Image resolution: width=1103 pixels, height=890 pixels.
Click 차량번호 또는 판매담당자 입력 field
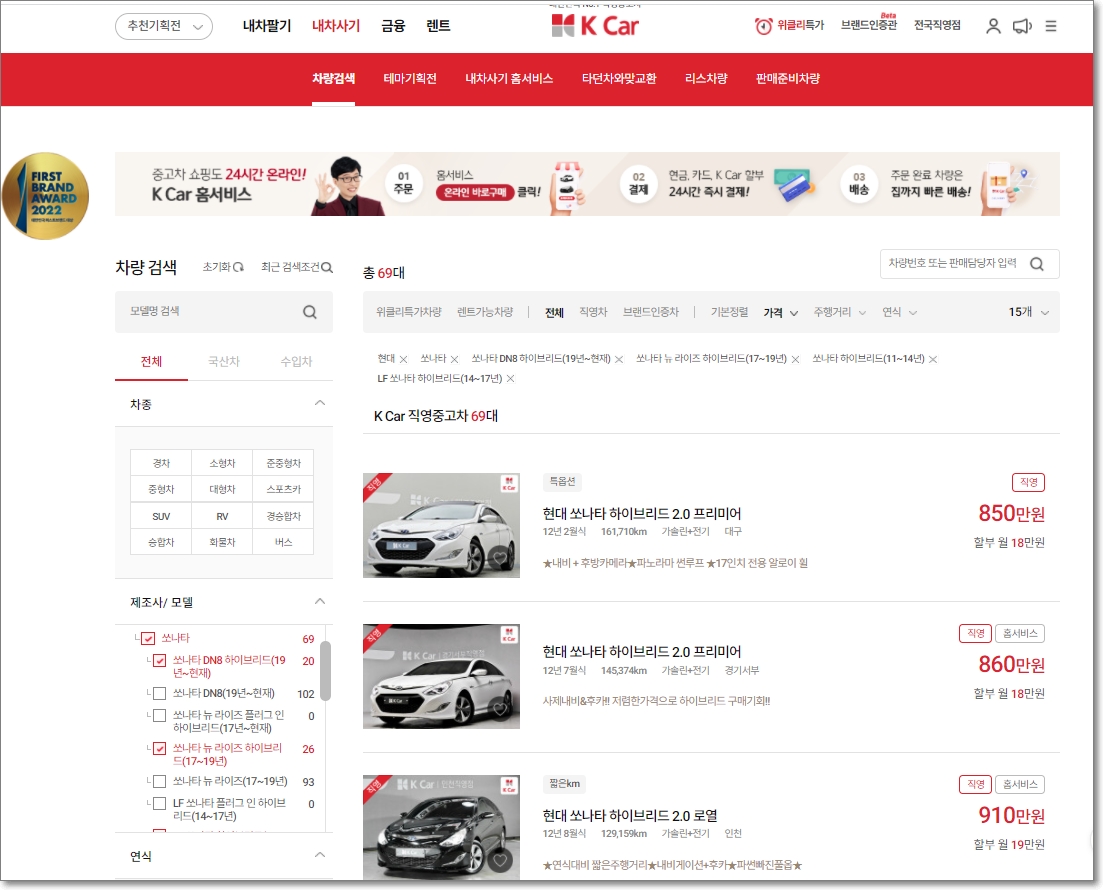click(x=969, y=264)
